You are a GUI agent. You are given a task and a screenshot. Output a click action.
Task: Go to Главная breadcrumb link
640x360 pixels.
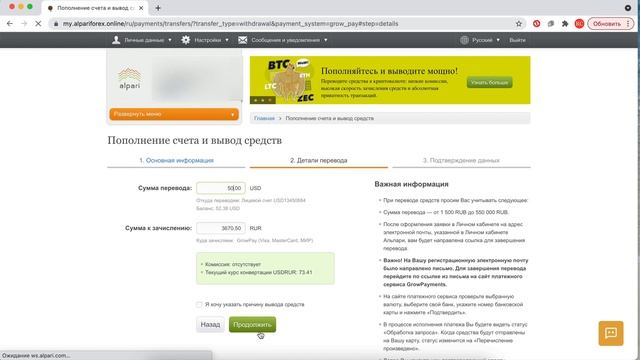click(x=264, y=118)
